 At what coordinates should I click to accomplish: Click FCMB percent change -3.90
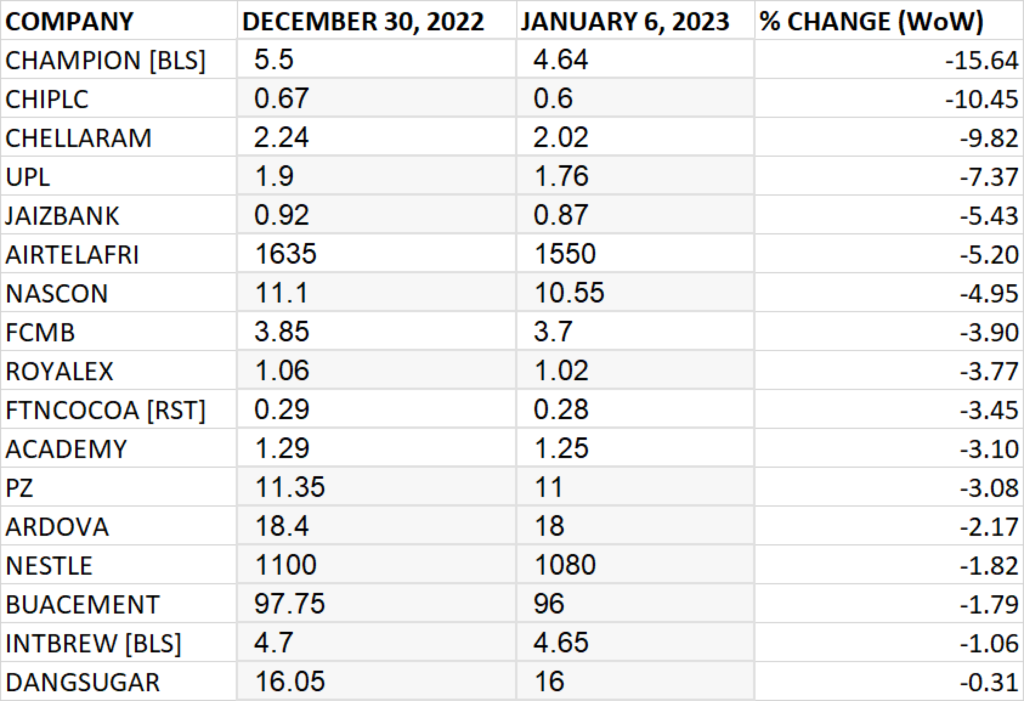[889, 332]
